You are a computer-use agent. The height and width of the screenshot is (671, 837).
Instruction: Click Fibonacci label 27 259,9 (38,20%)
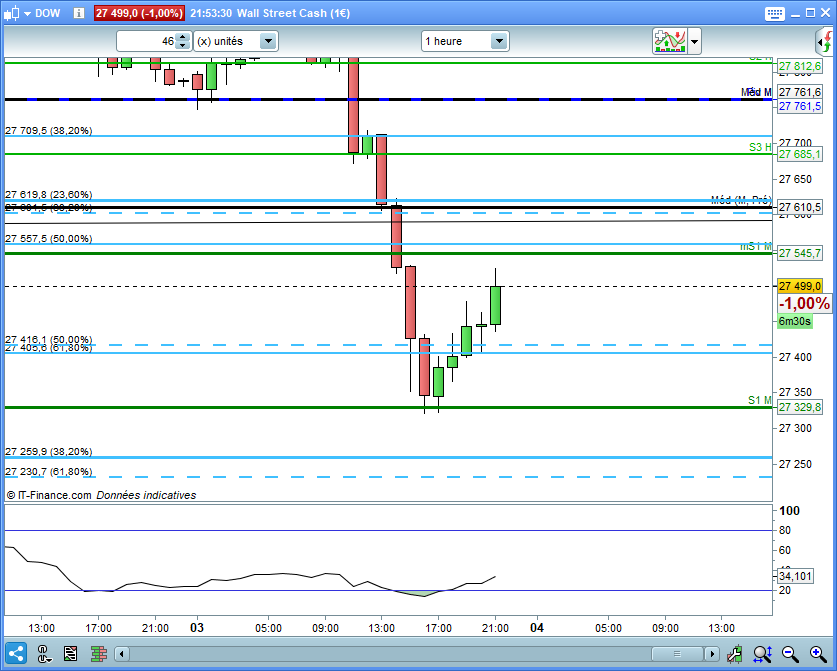point(49,452)
